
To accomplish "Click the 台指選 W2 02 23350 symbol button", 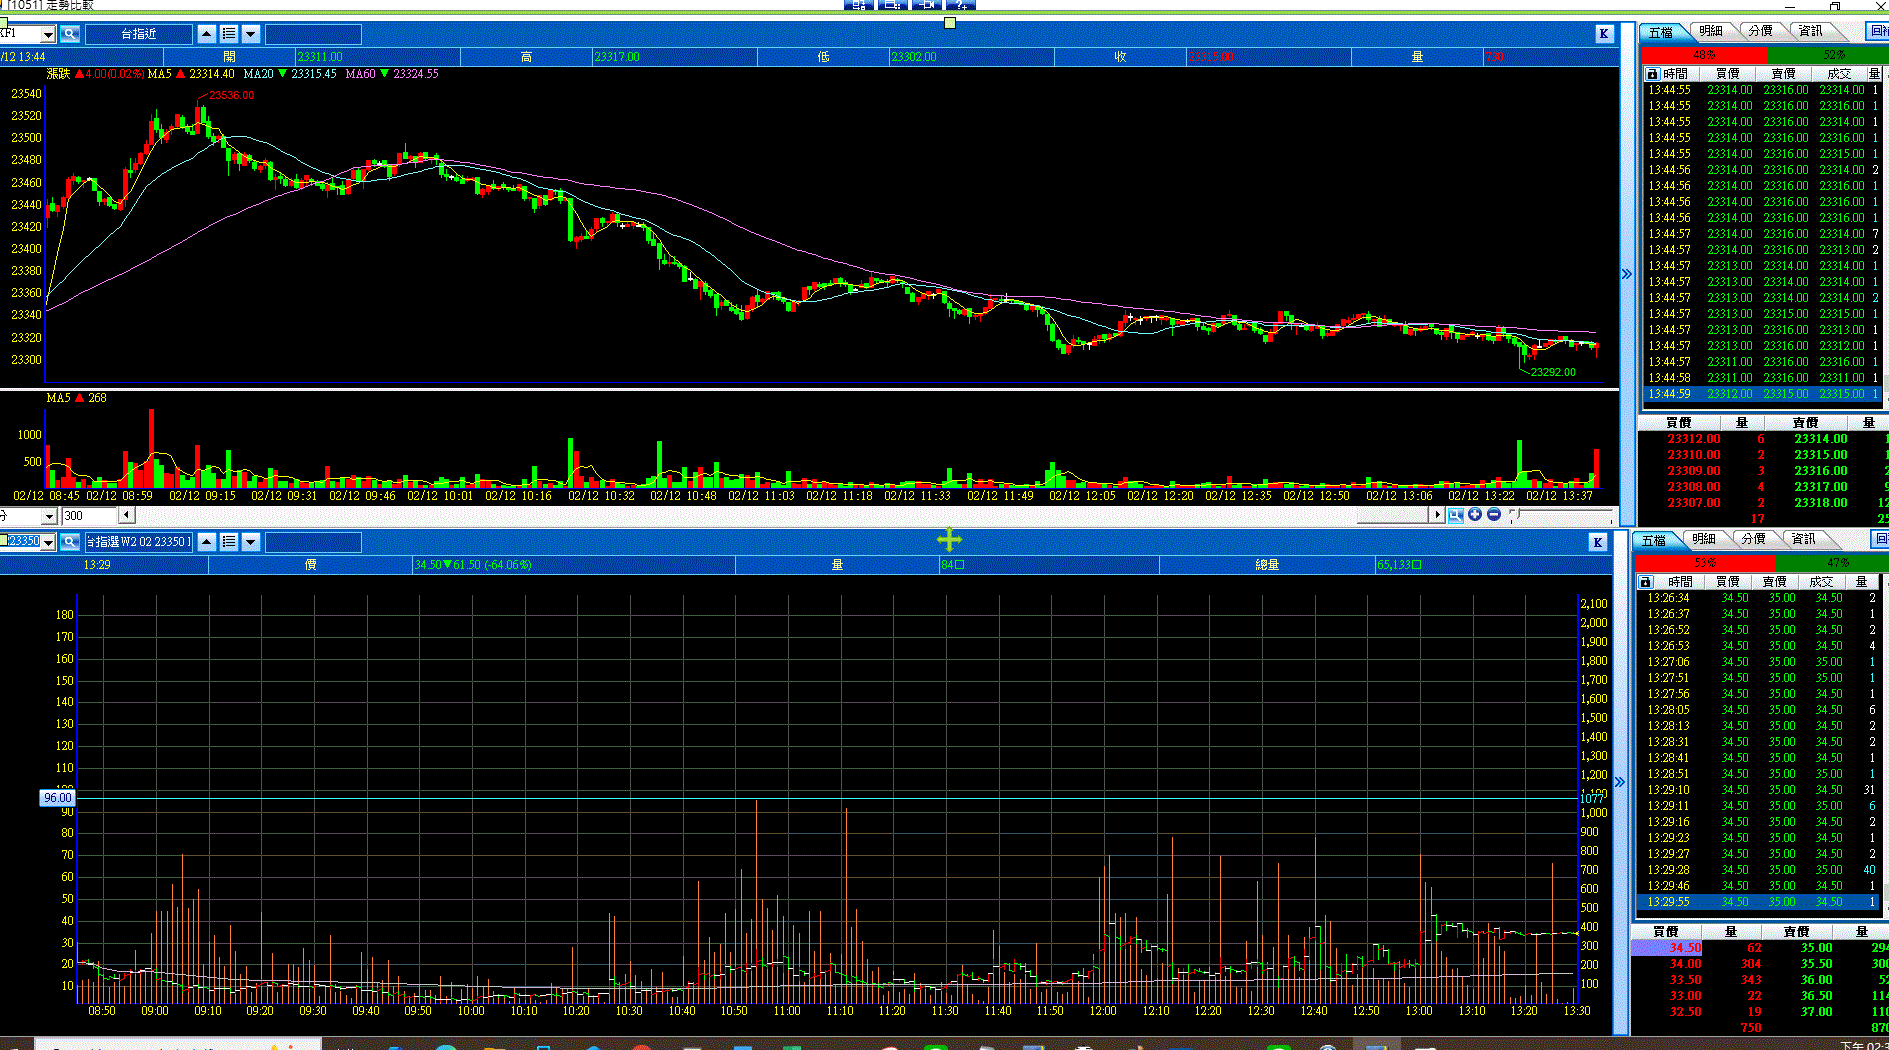I will click(139, 542).
